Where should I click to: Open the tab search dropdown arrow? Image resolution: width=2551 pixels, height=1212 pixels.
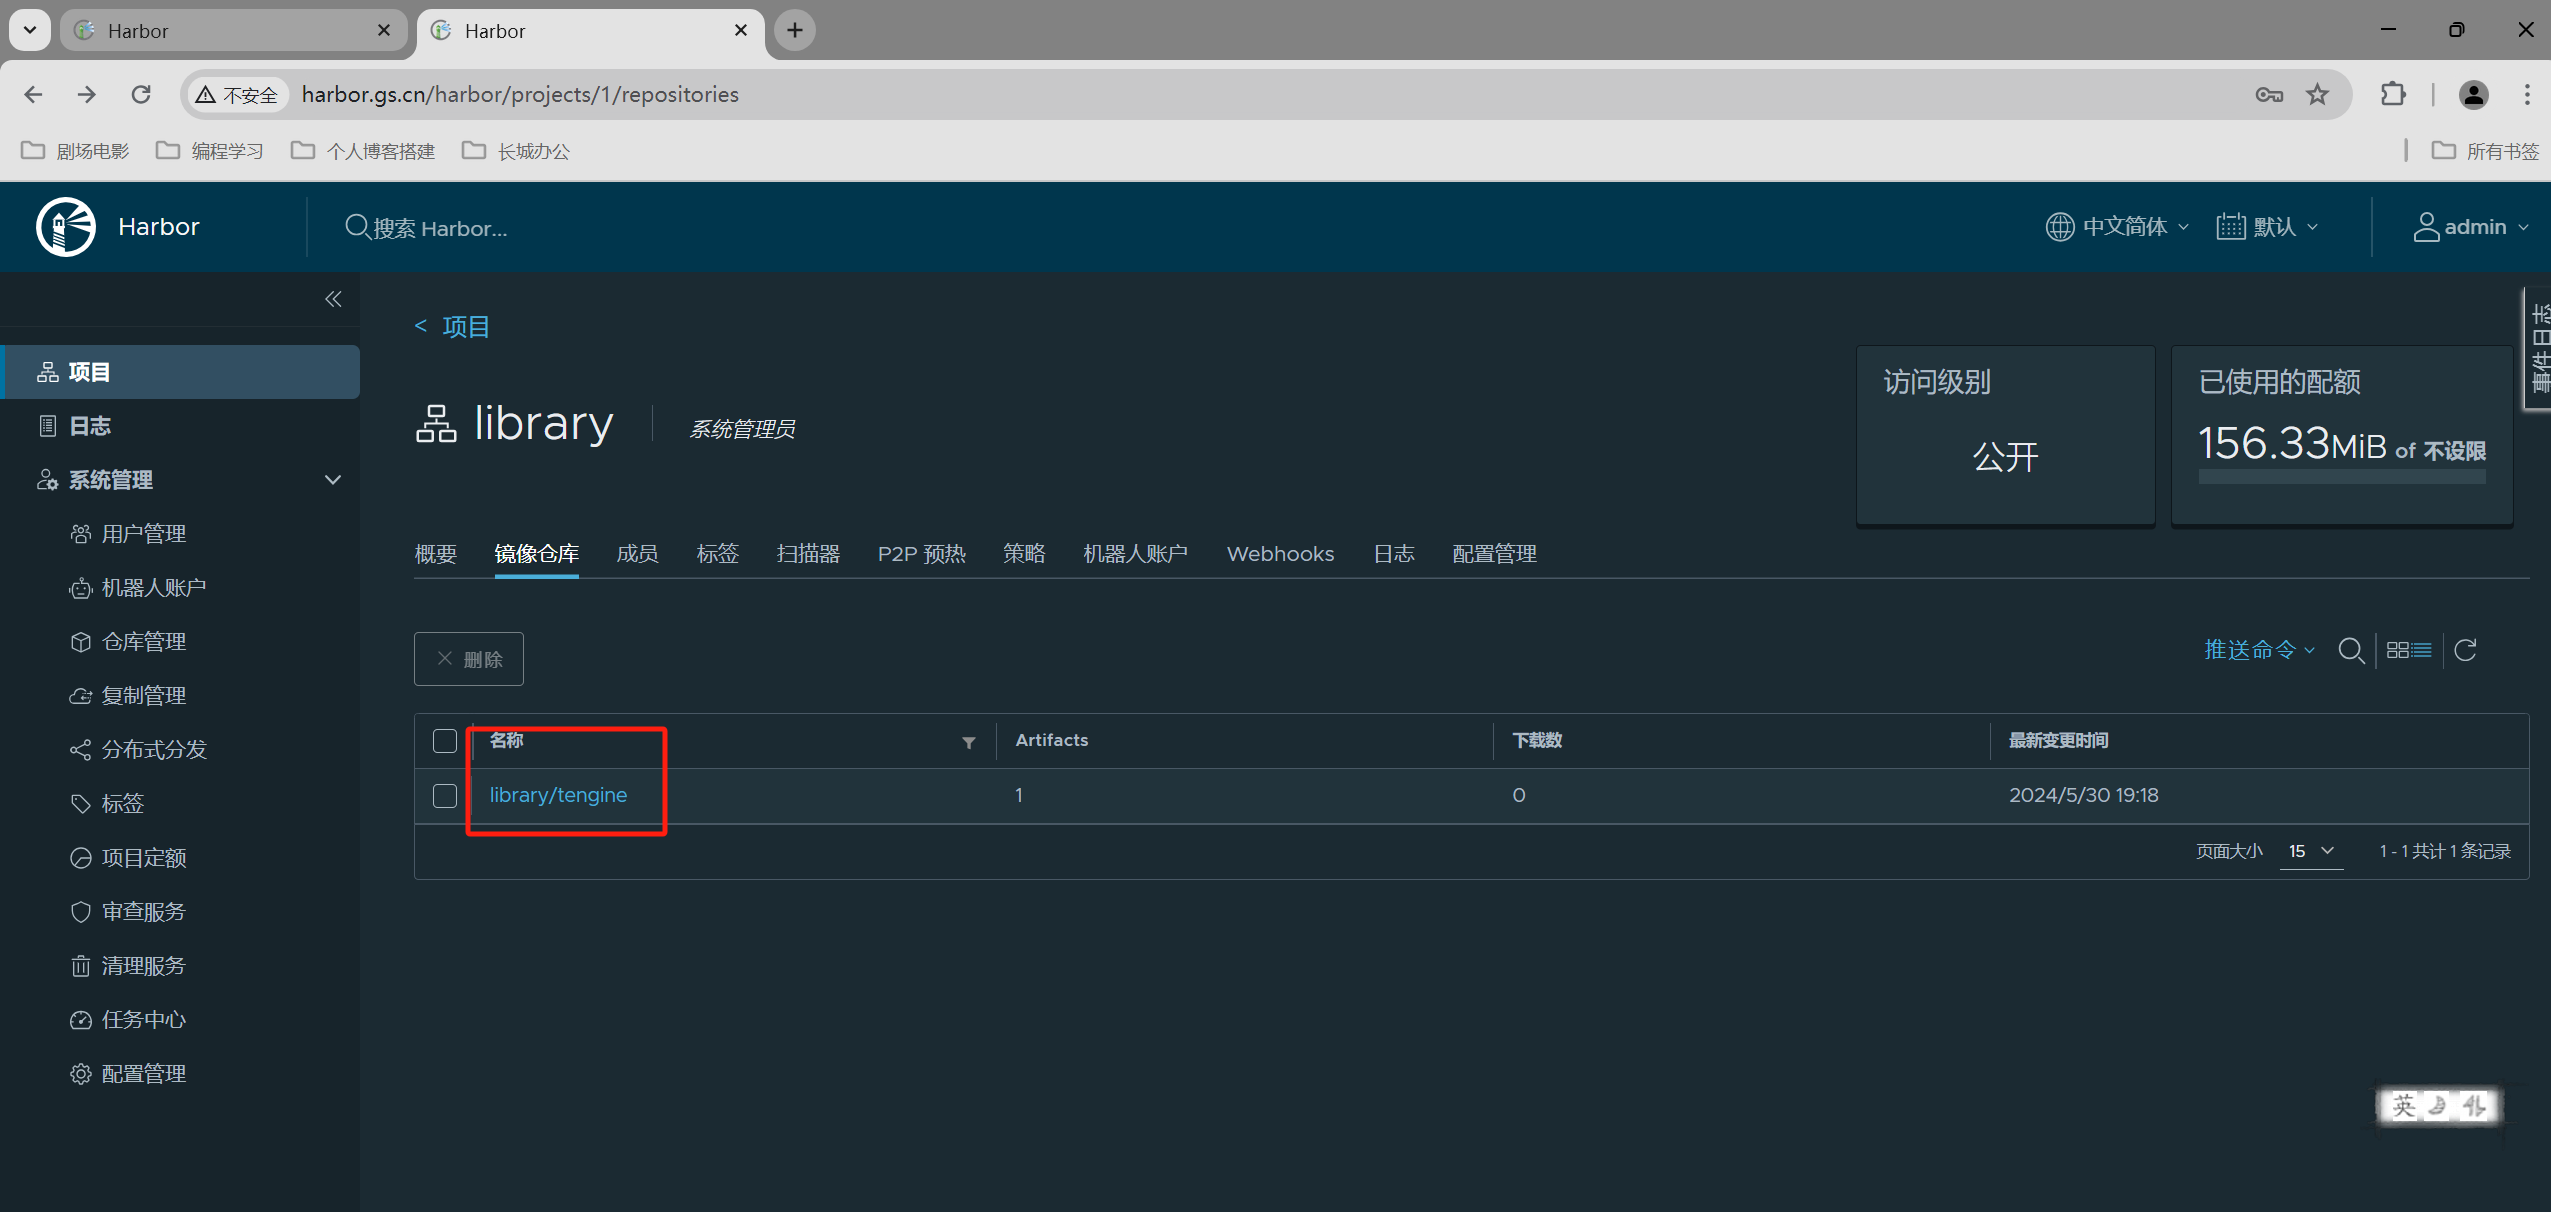pyautogui.click(x=30, y=30)
